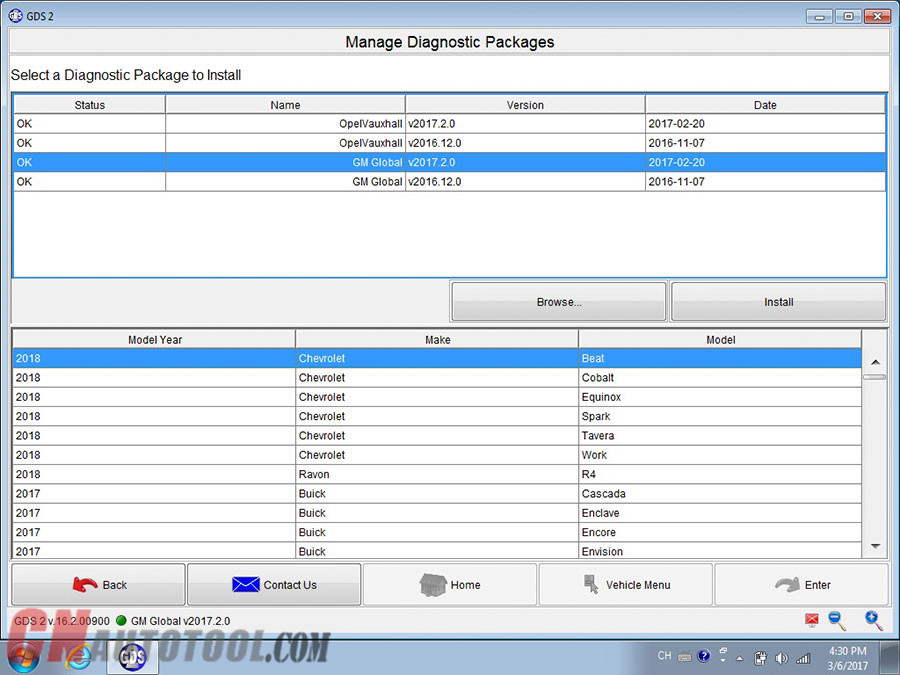Viewport: 900px width, 675px height.
Task: Open Contact Us
Action: tap(274, 584)
